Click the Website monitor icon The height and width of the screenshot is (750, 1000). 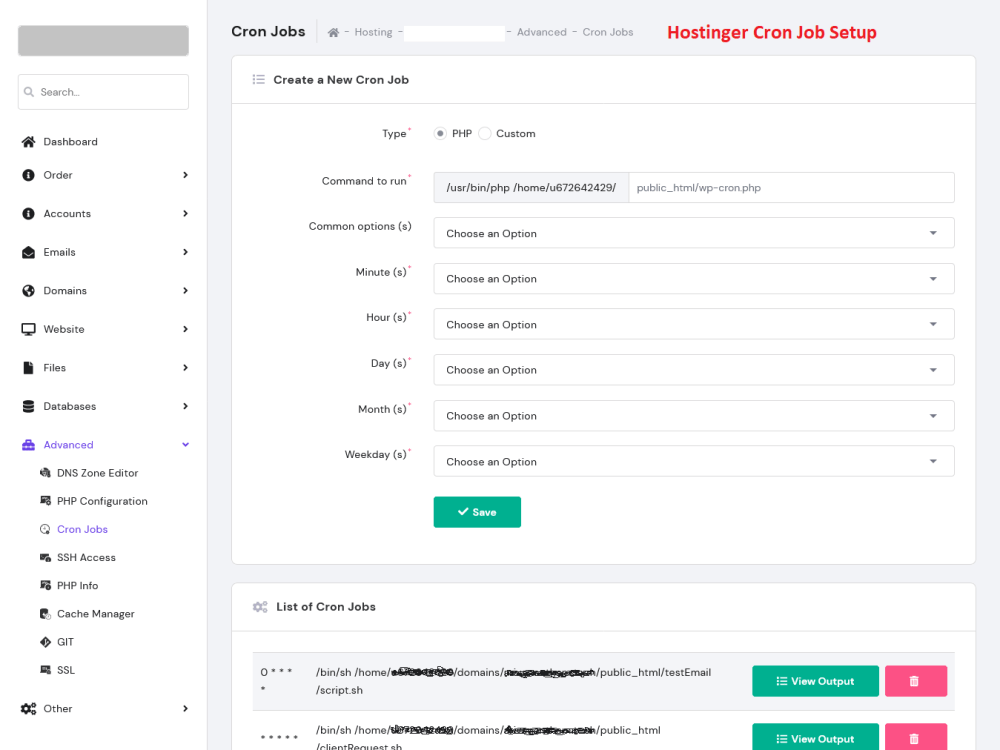28,329
